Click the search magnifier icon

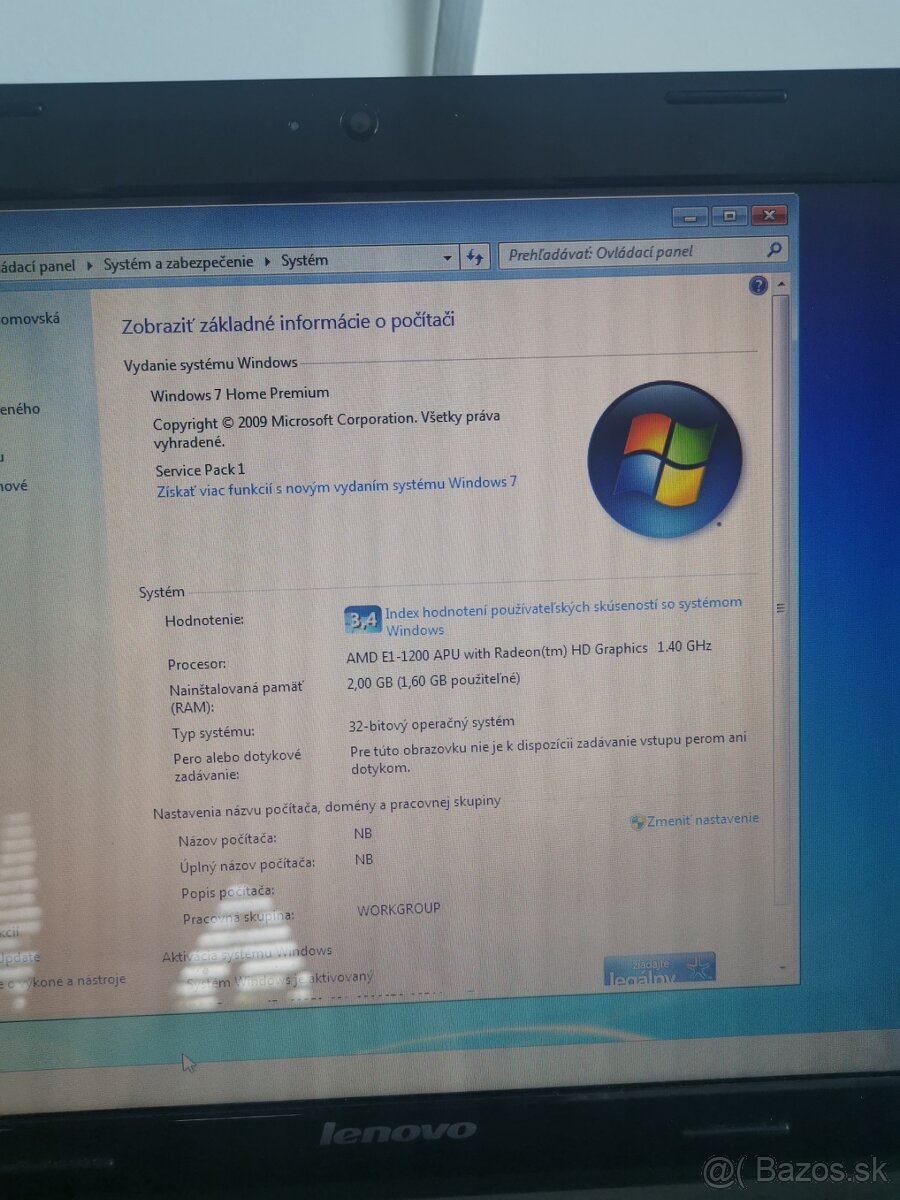pyautogui.click(x=771, y=251)
